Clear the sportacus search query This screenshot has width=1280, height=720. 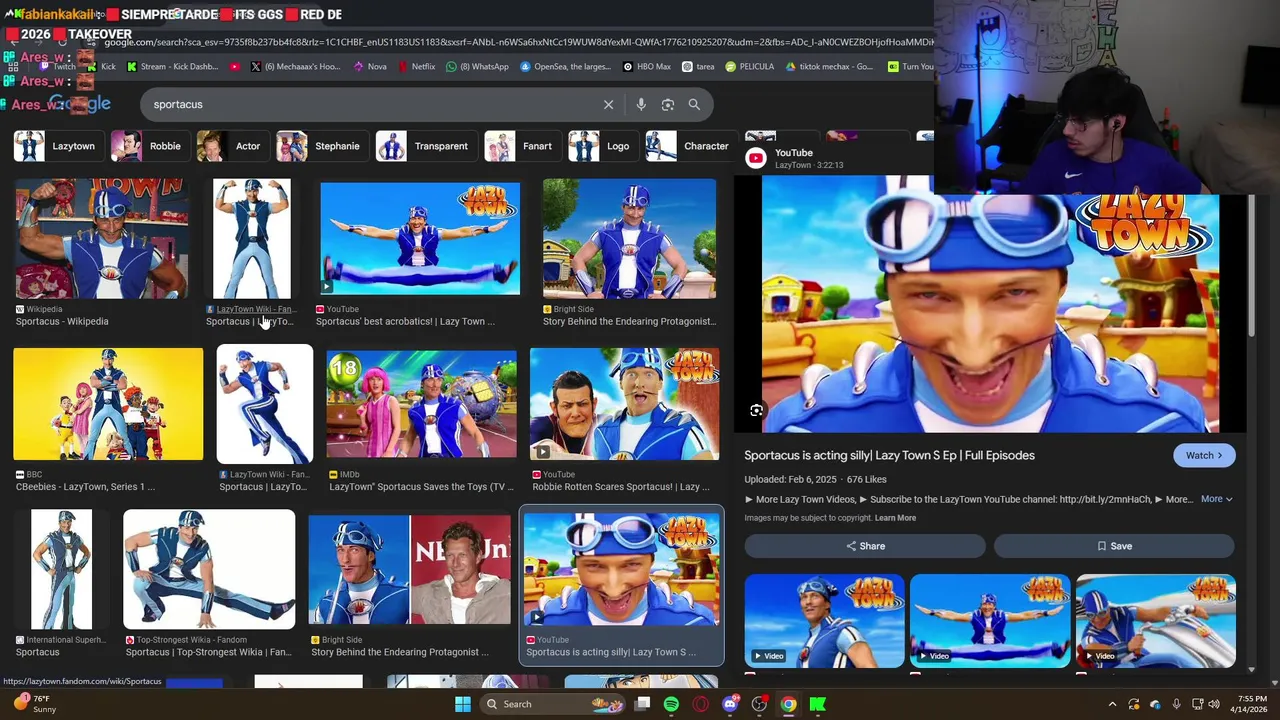click(608, 104)
